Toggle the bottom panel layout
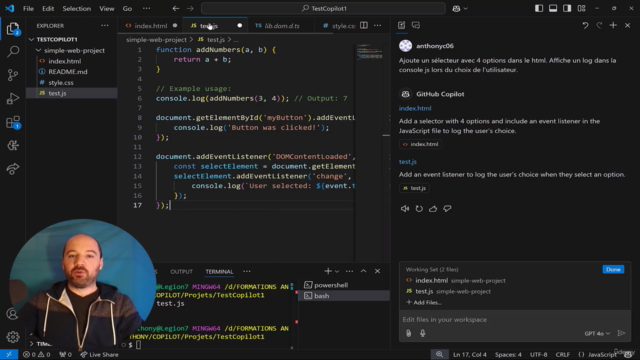This screenshot has height=360, width=640. (x=553, y=9)
